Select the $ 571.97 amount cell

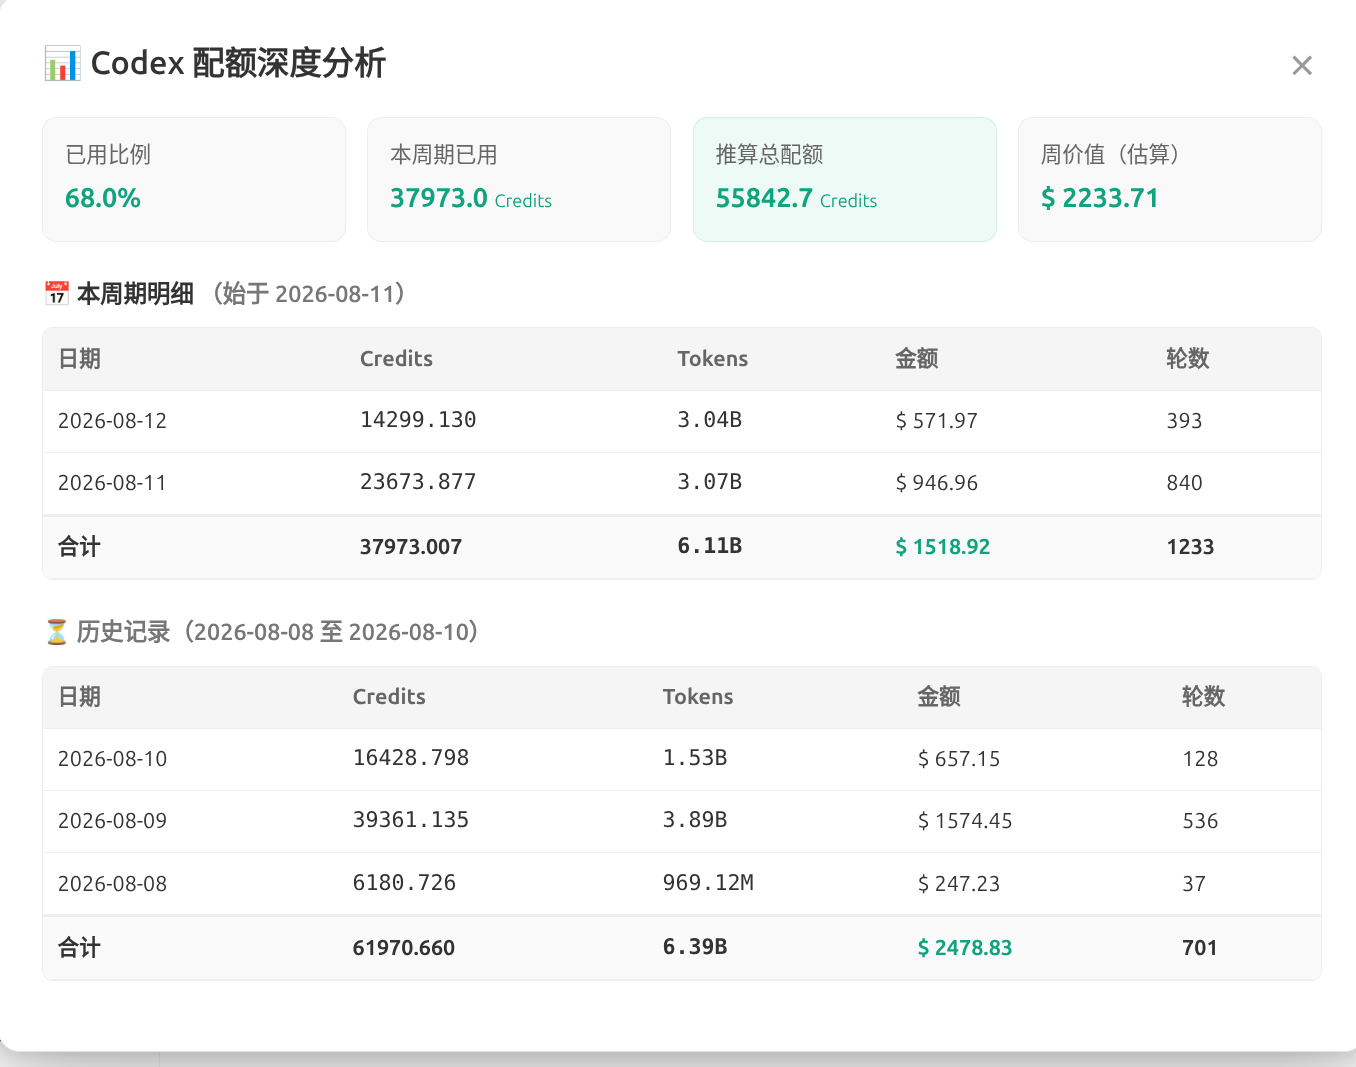click(936, 421)
